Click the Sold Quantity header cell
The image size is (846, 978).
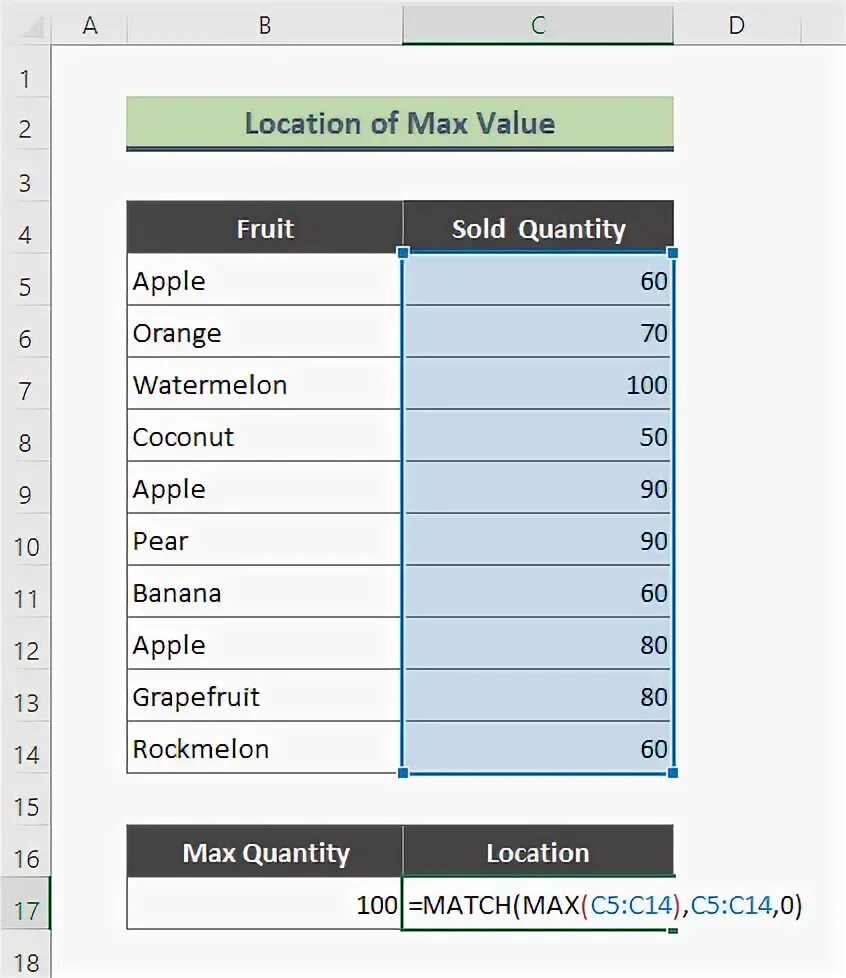(538, 228)
